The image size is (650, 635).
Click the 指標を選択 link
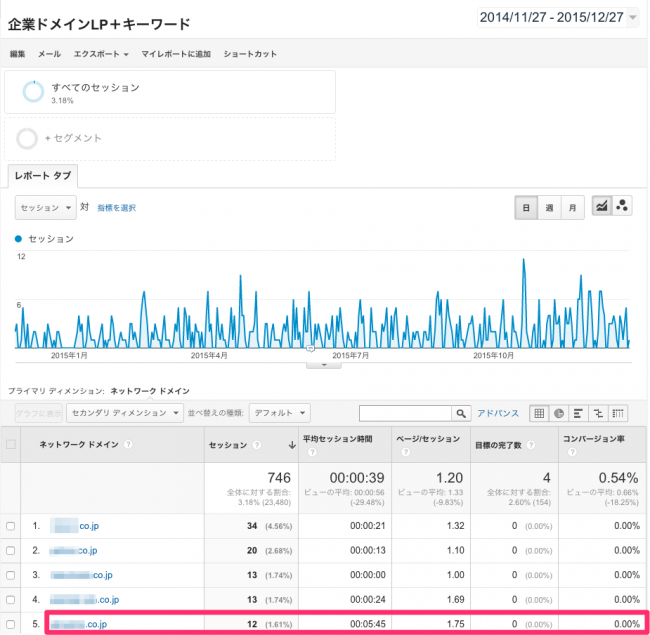click(x=115, y=208)
